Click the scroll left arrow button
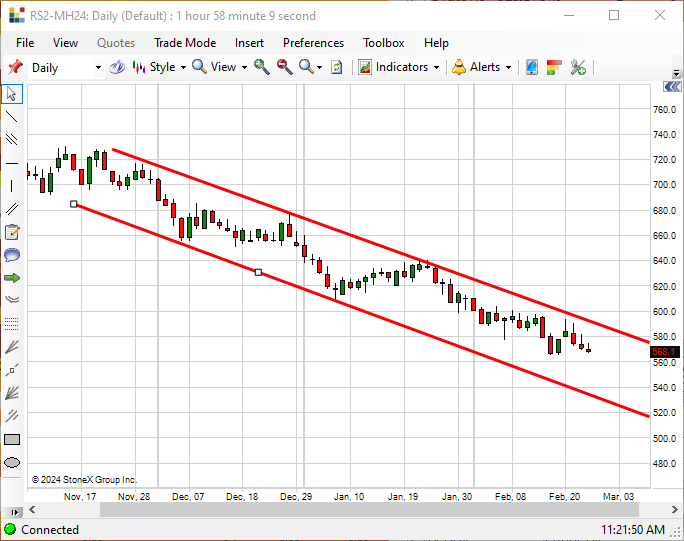The width and height of the screenshot is (684, 541). click(x=32, y=509)
